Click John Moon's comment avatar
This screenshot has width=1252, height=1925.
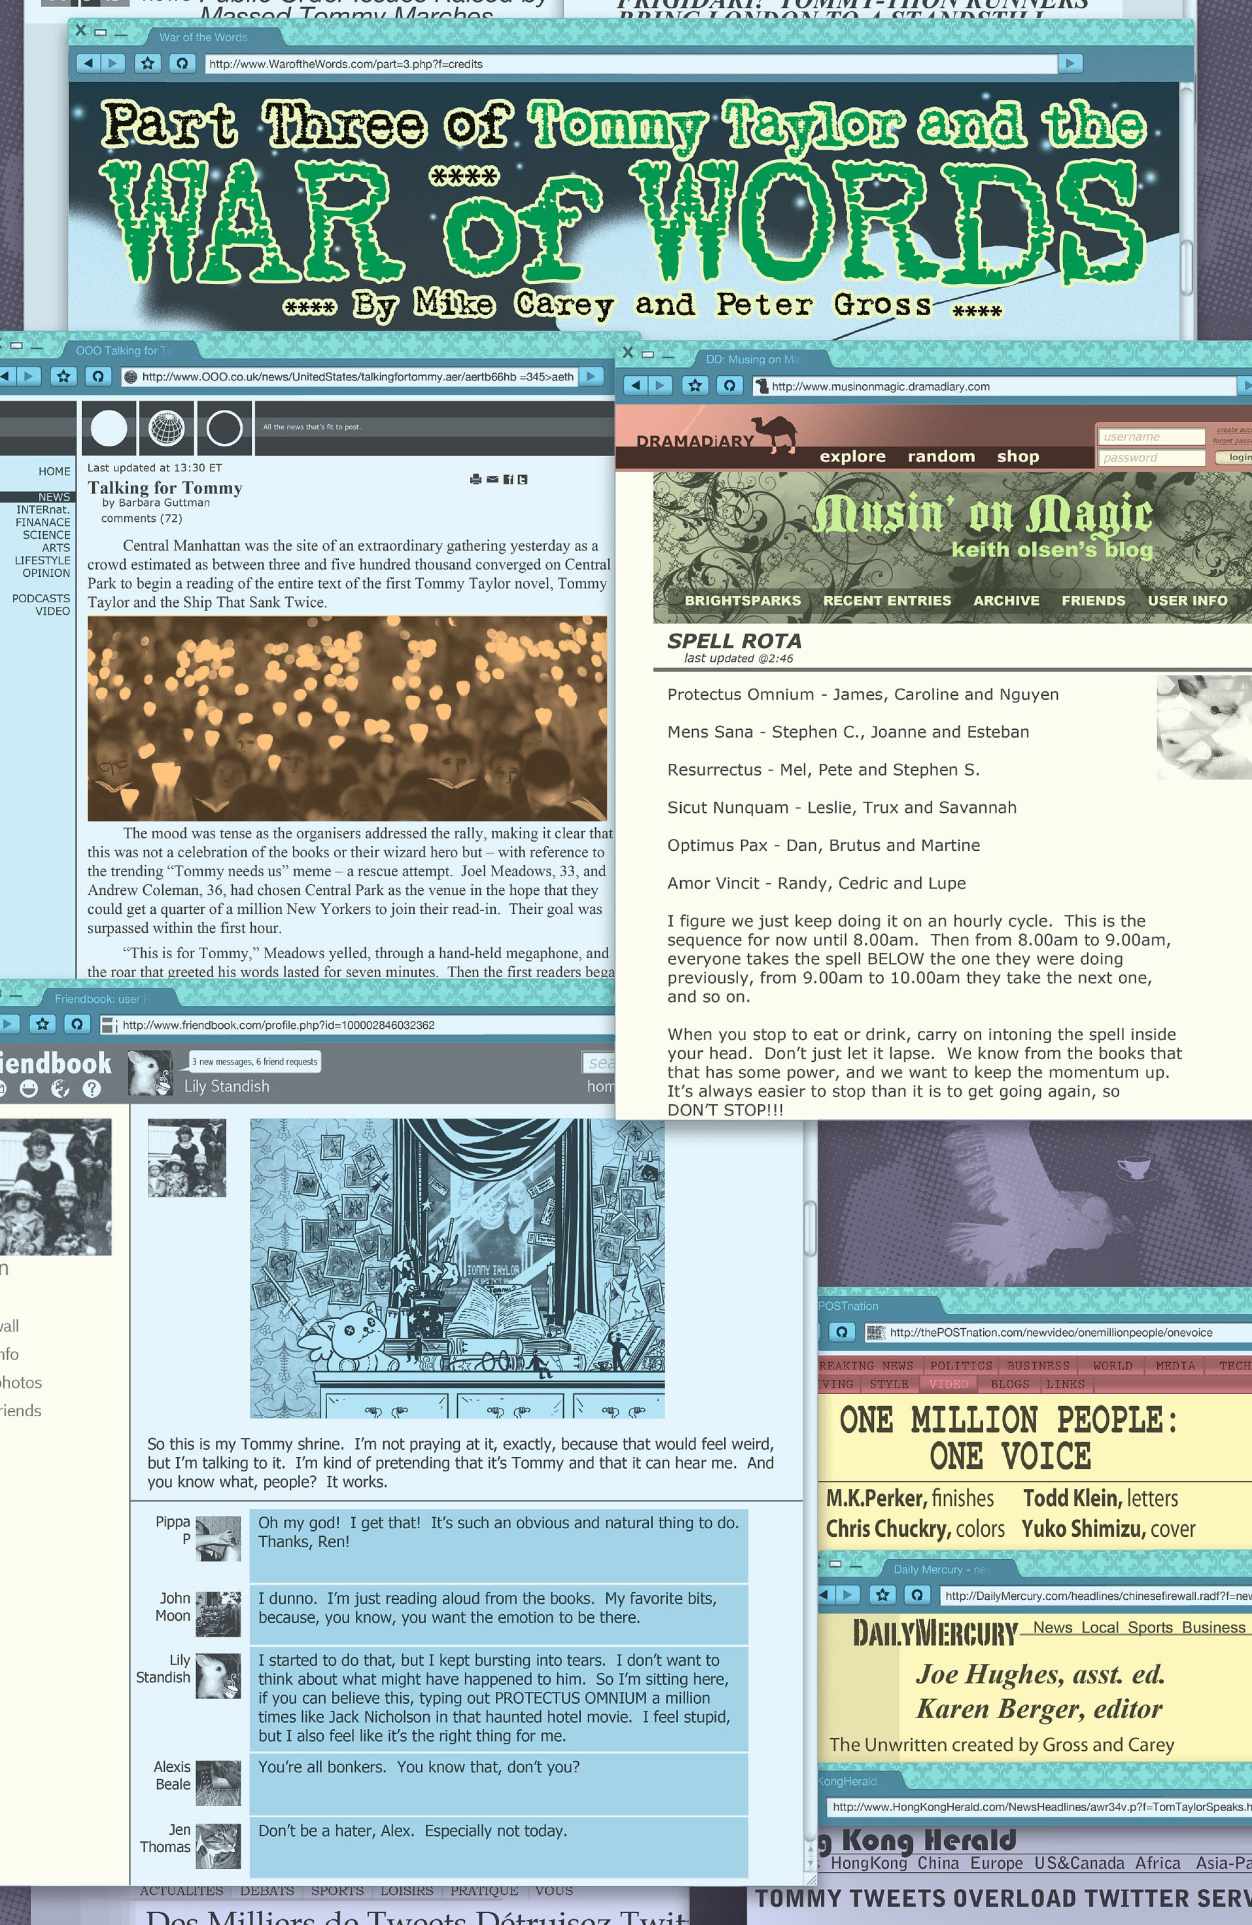click(218, 1614)
